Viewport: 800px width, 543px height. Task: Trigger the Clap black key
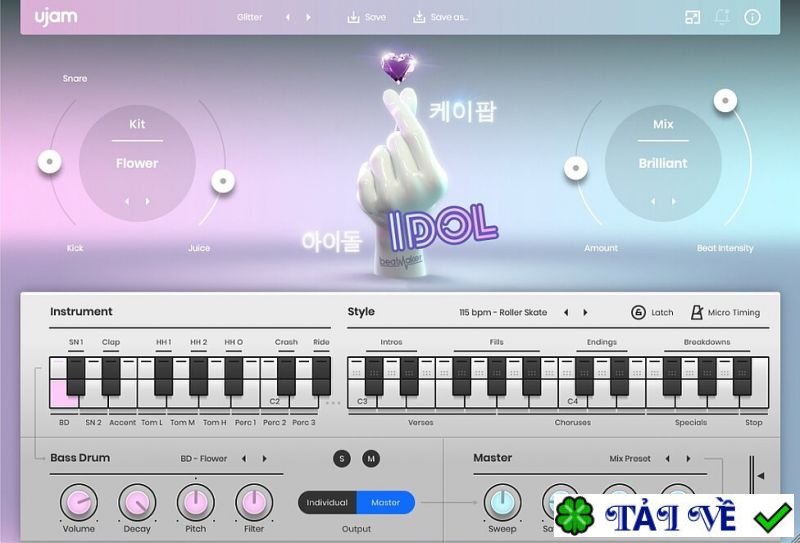(x=111, y=376)
